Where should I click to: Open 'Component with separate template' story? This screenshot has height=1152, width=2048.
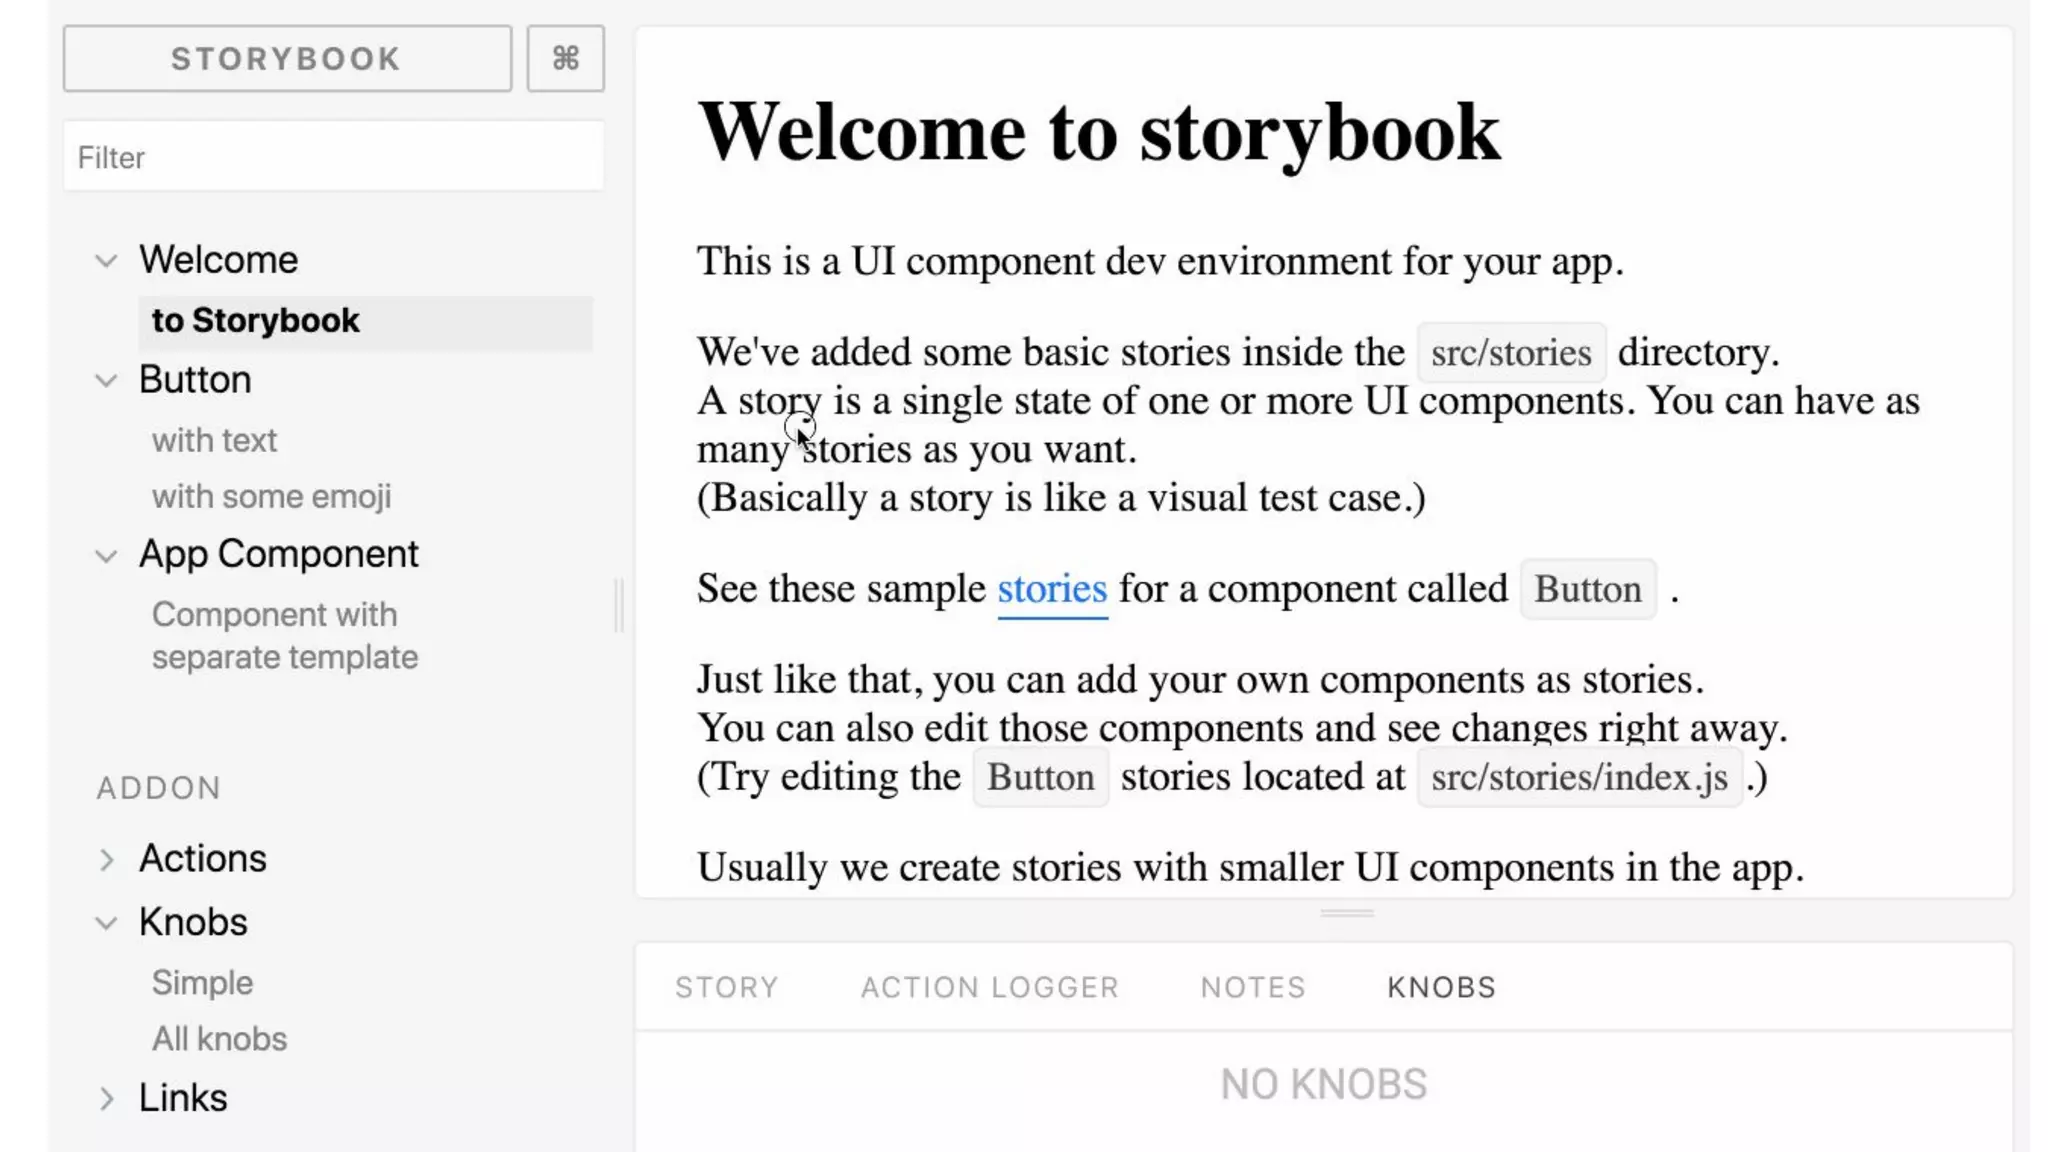pos(285,635)
